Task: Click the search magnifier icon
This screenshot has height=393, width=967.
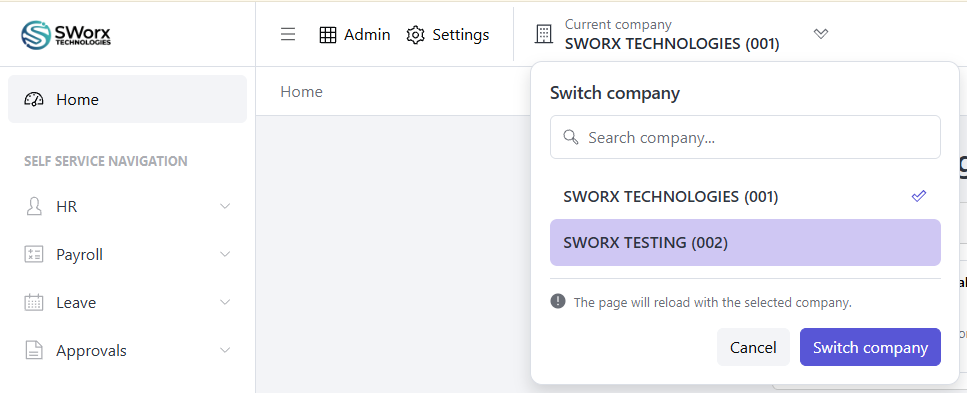Action: tap(571, 137)
